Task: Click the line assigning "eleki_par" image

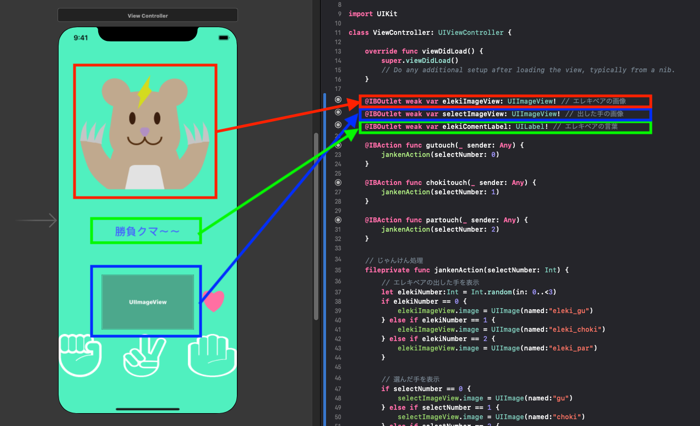Action: pyautogui.click(x=497, y=348)
